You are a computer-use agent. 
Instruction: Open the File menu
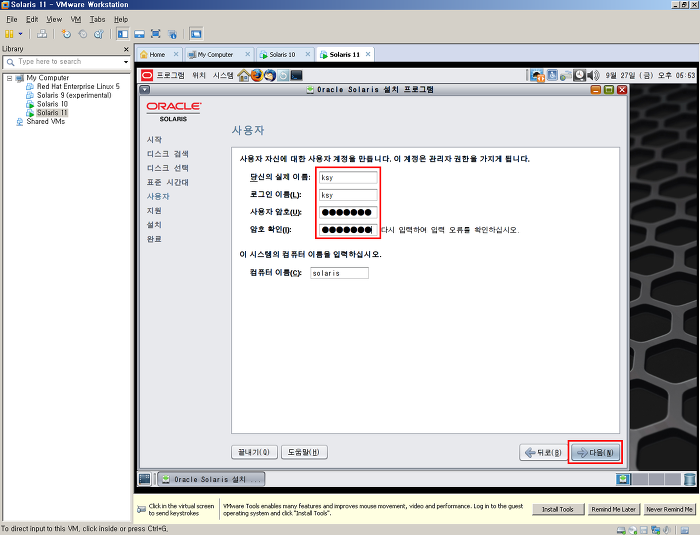[x=12, y=19]
